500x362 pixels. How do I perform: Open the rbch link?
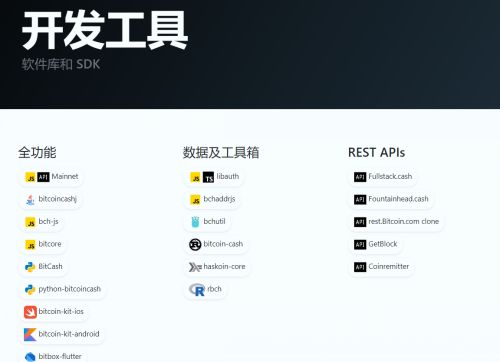(x=214, y=289)
